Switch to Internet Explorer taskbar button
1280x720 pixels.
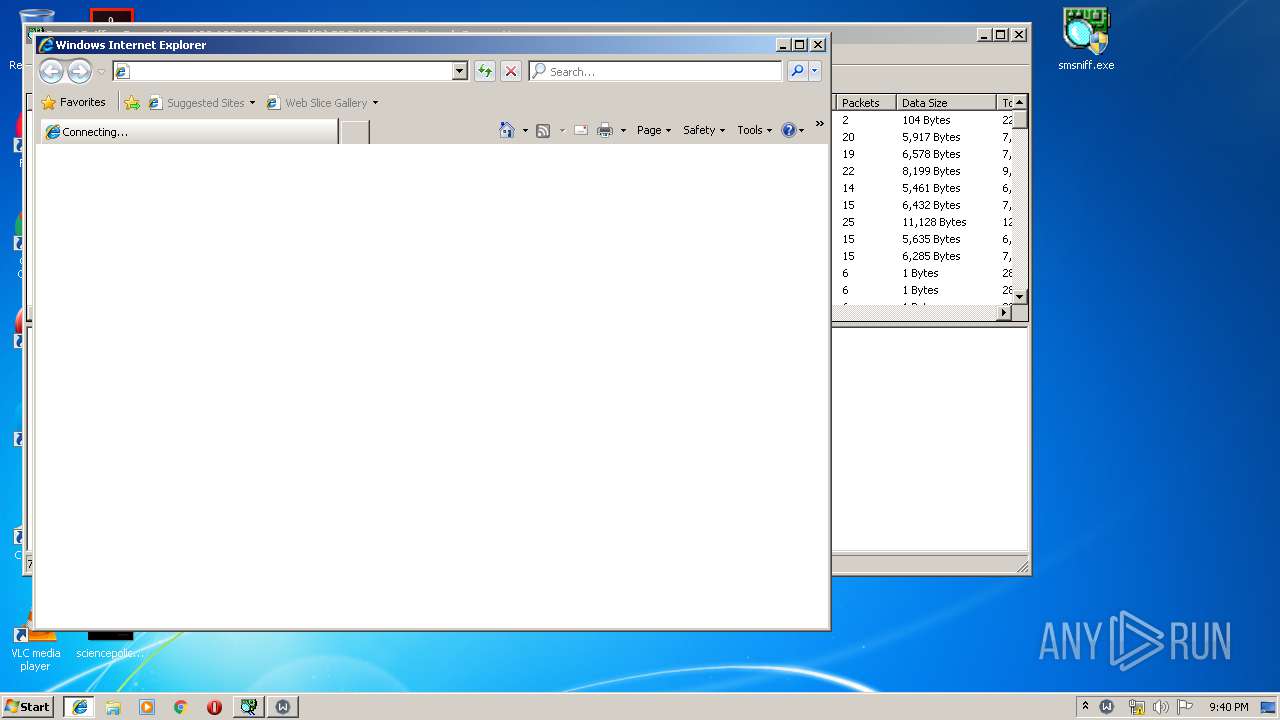(x=80, y=707)
